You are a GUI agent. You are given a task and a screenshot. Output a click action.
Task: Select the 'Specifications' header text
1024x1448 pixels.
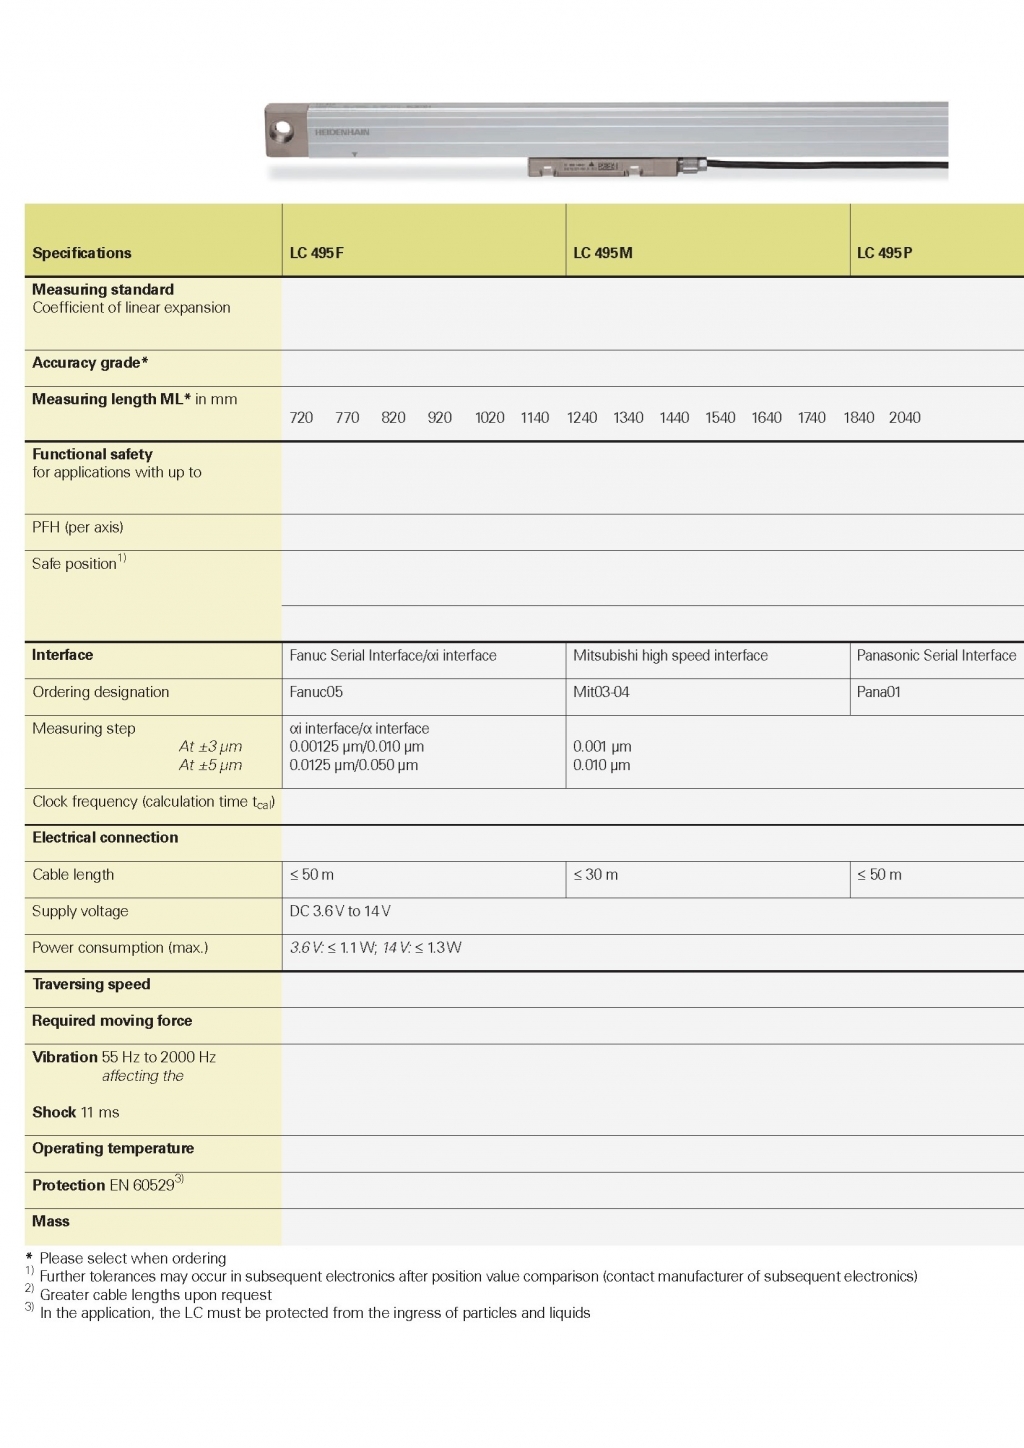pyautogui.click(x=82, y=253)
